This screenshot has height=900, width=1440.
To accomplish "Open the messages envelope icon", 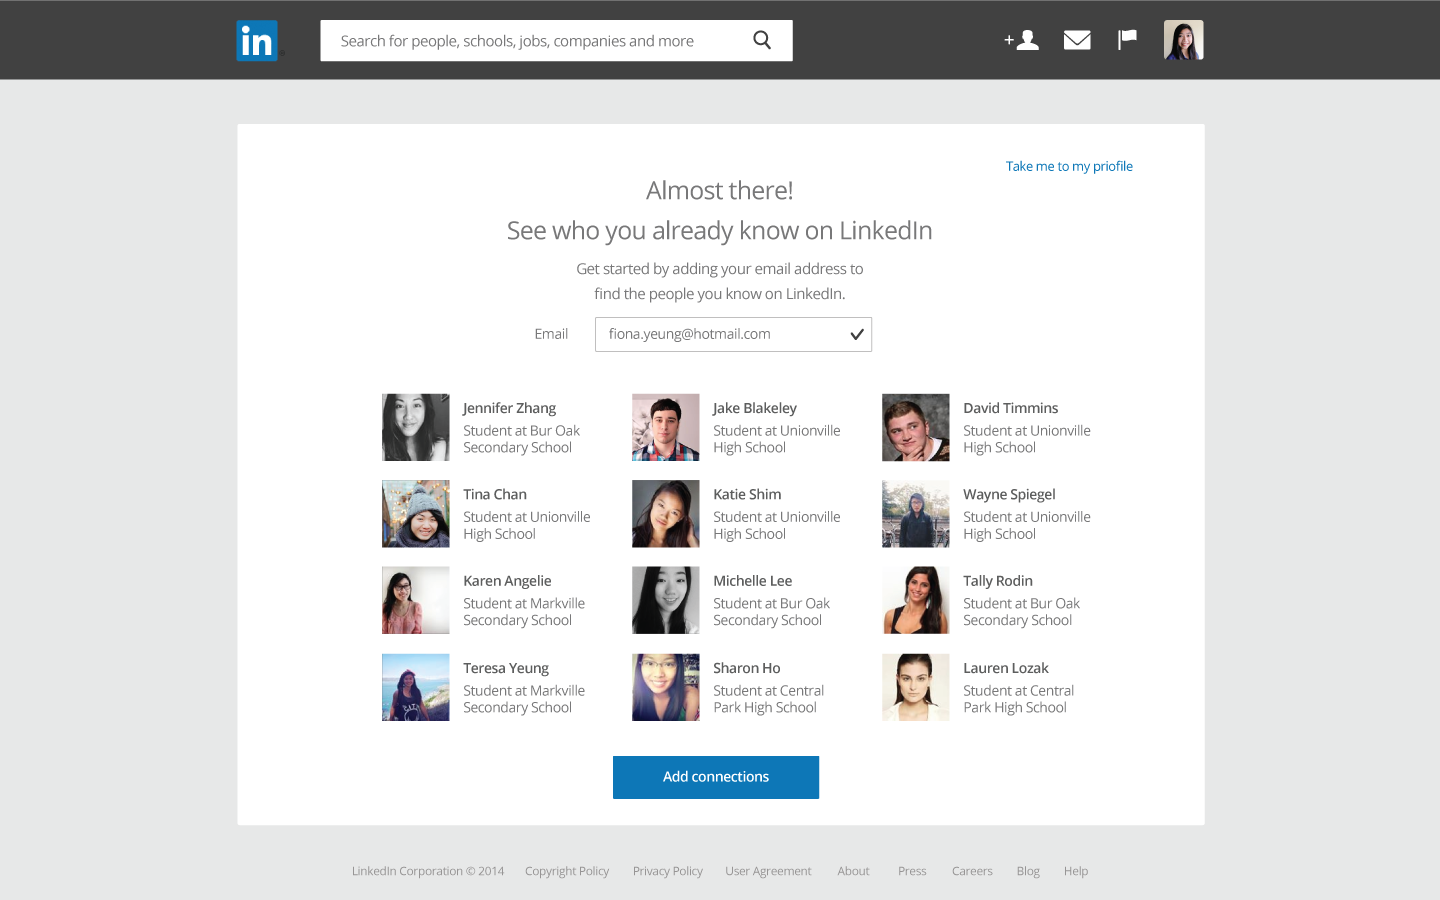I will pyautogui.click(x=1077, y=40).
